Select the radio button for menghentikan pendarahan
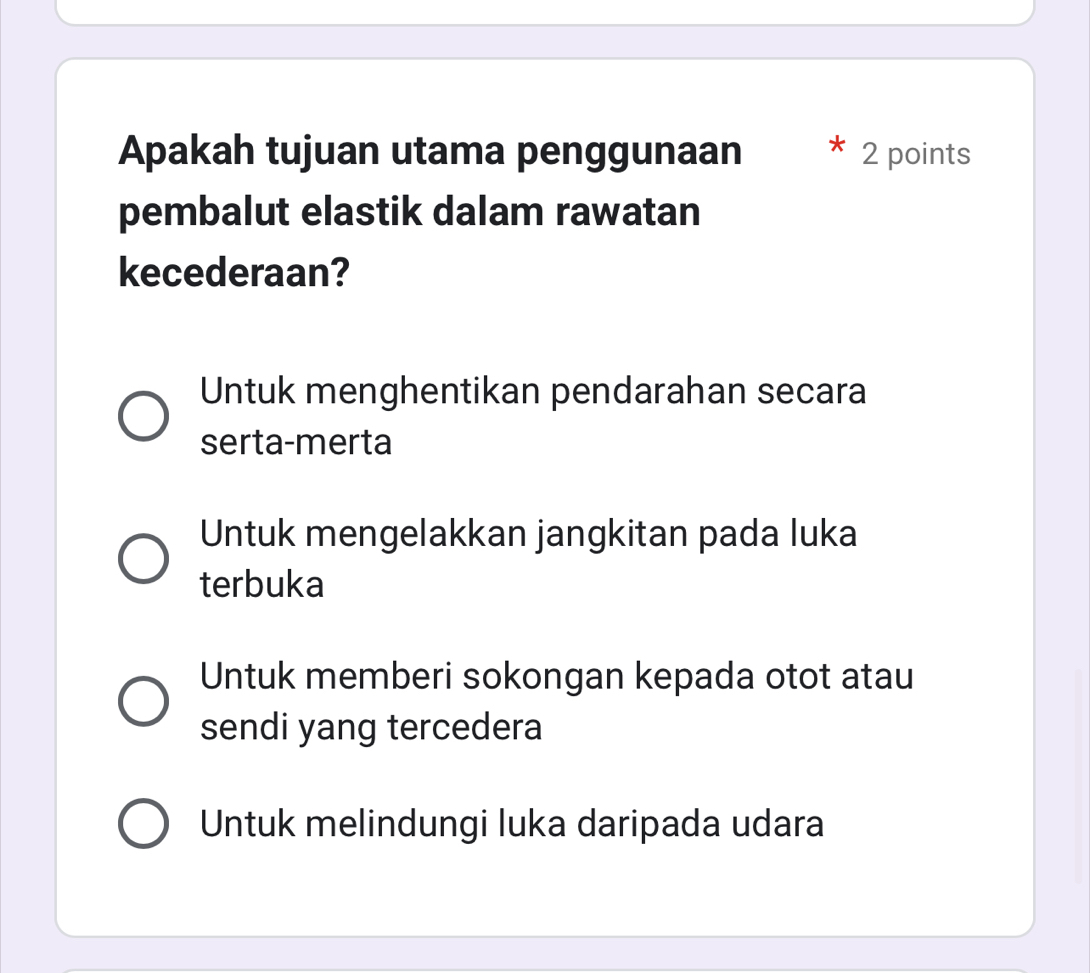The image size is (1090, 973). [x=144, y=416]
